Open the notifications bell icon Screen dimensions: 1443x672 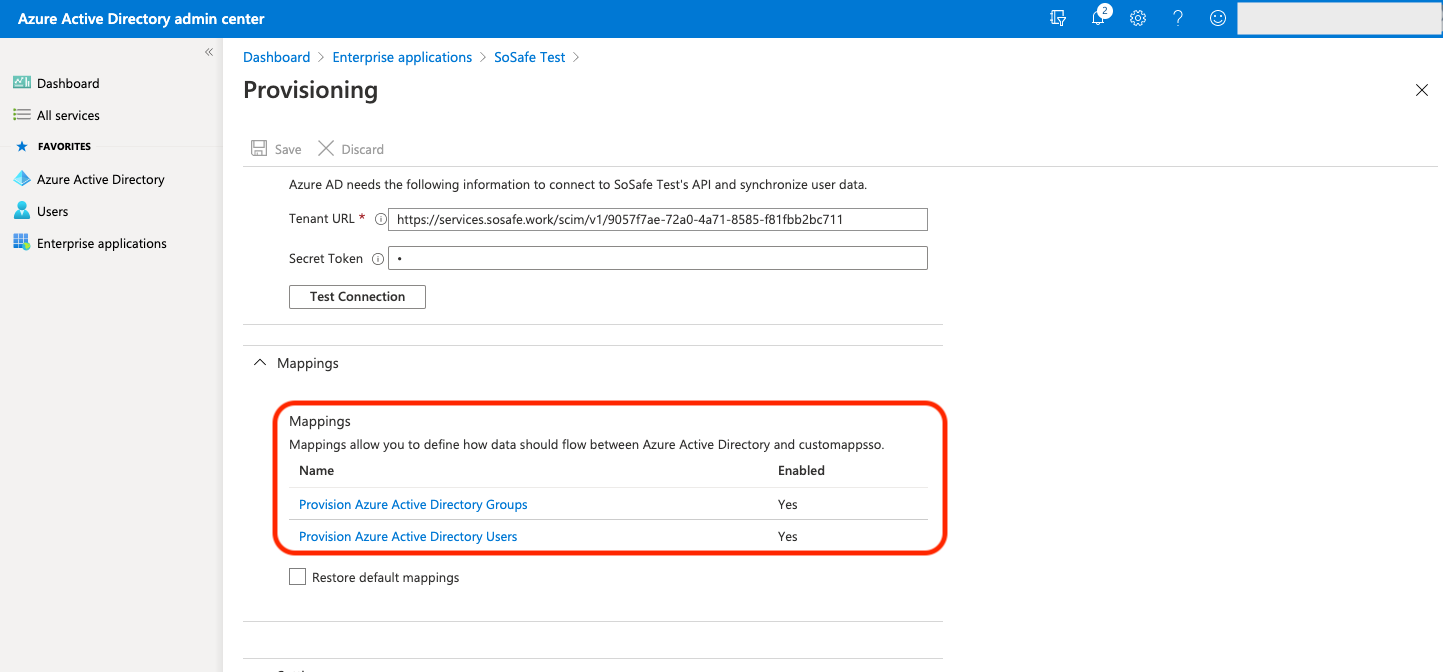1098,18
